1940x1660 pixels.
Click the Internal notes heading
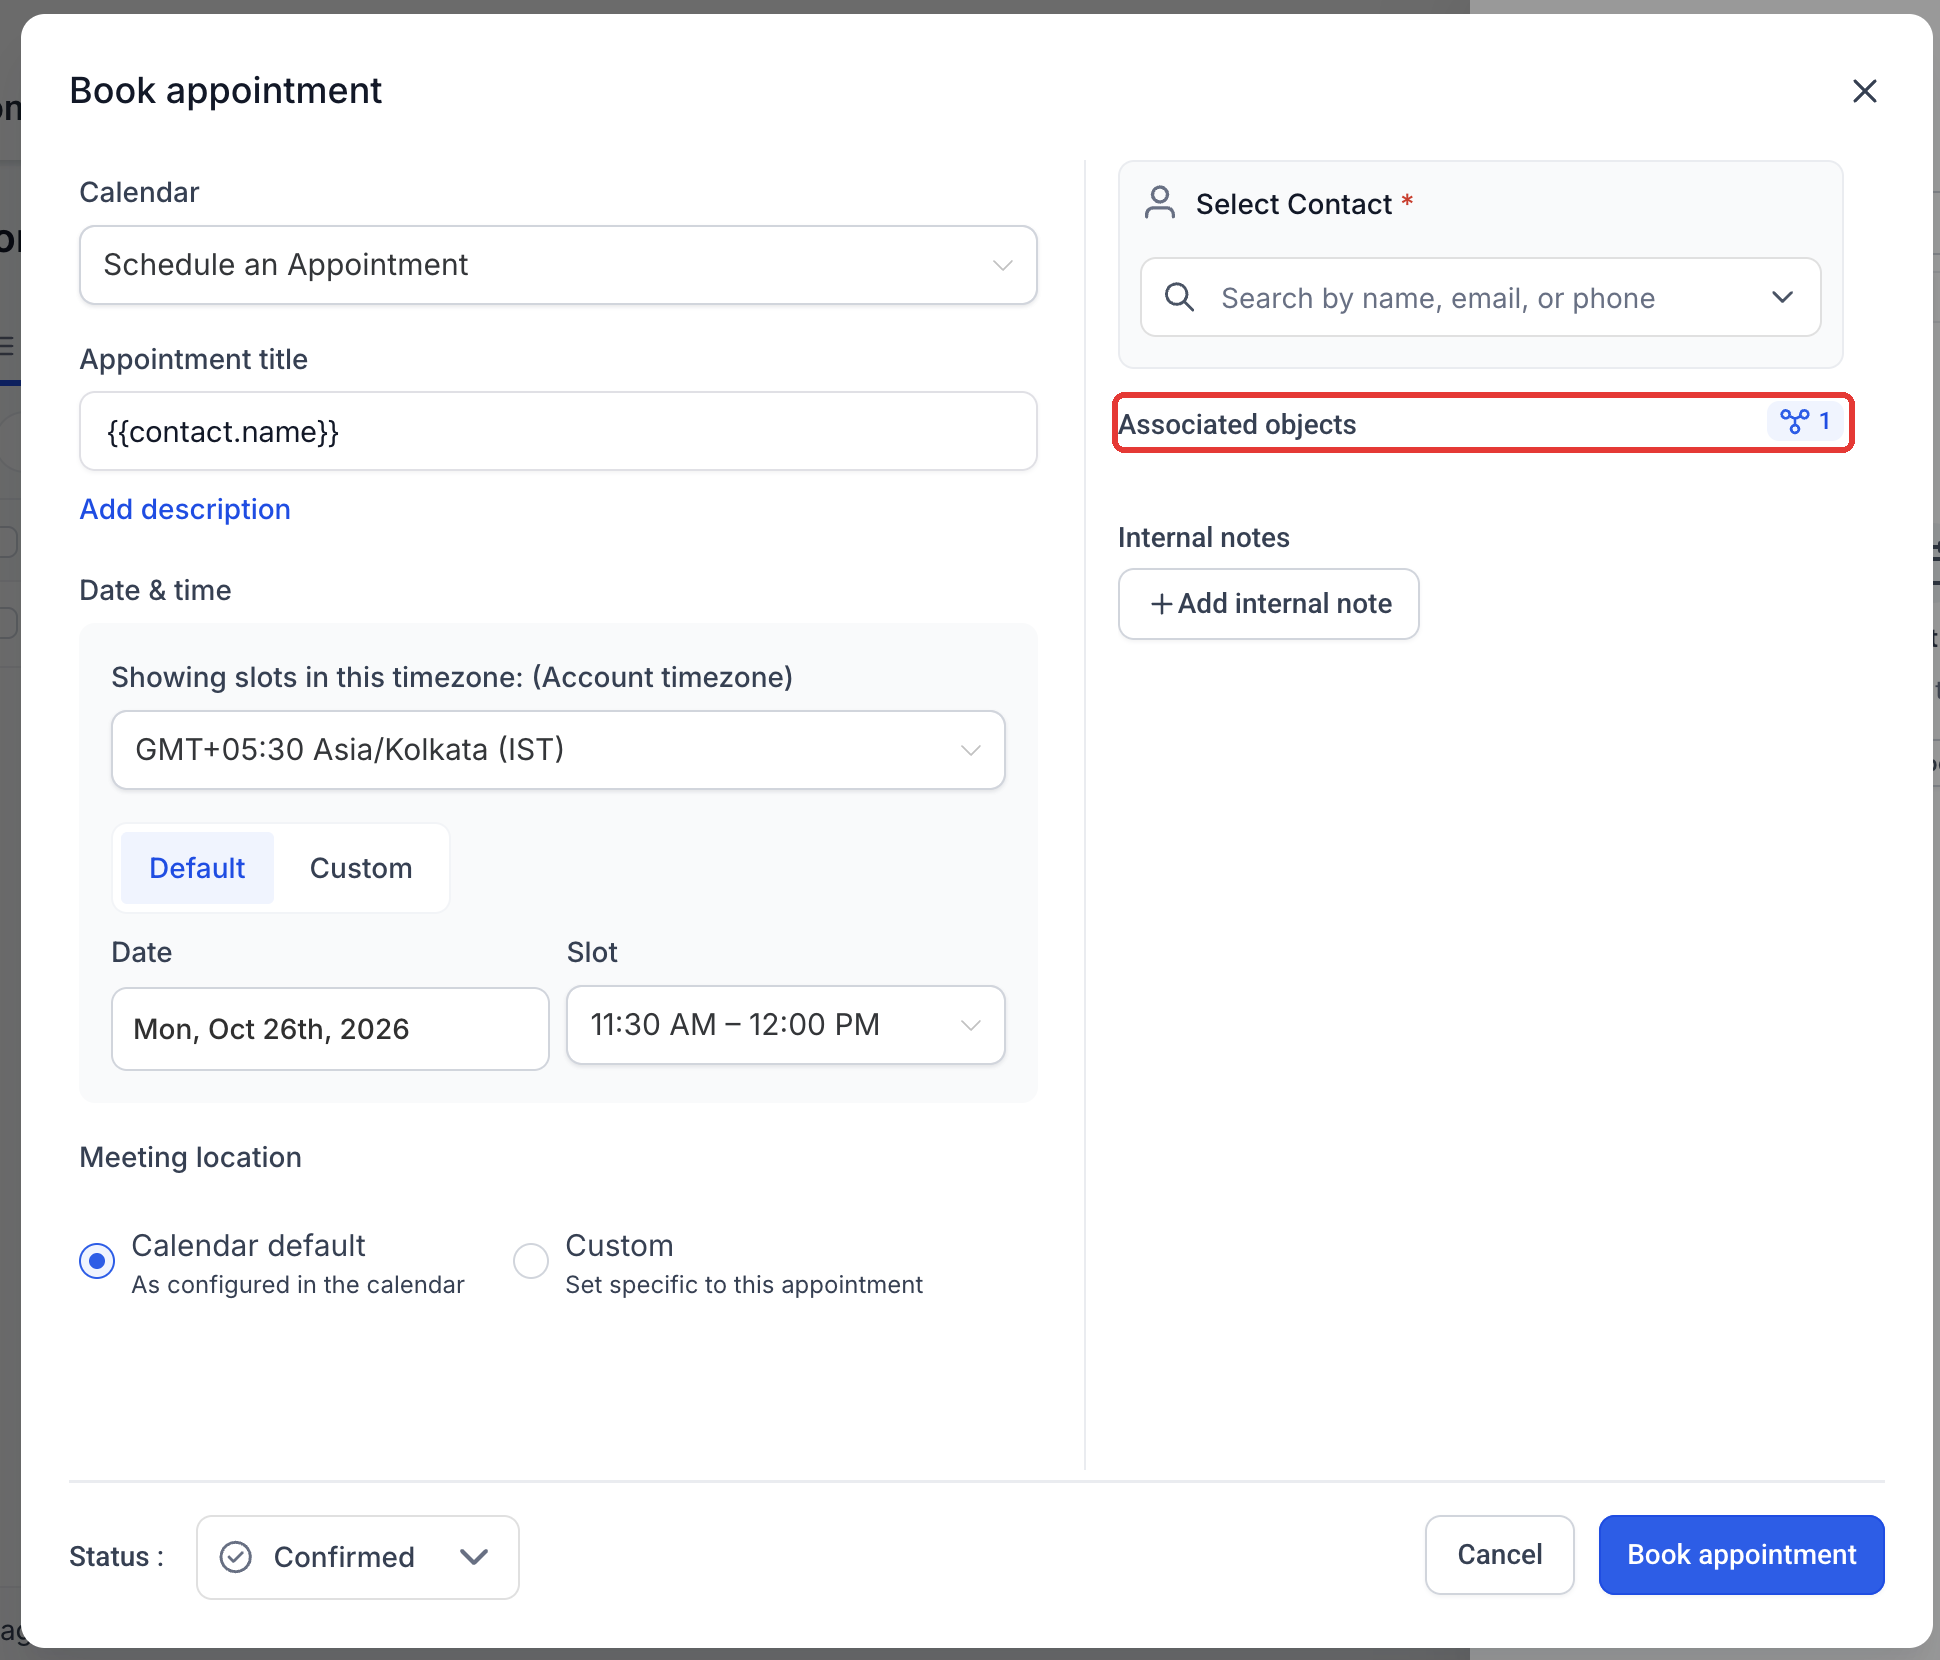1204,538
